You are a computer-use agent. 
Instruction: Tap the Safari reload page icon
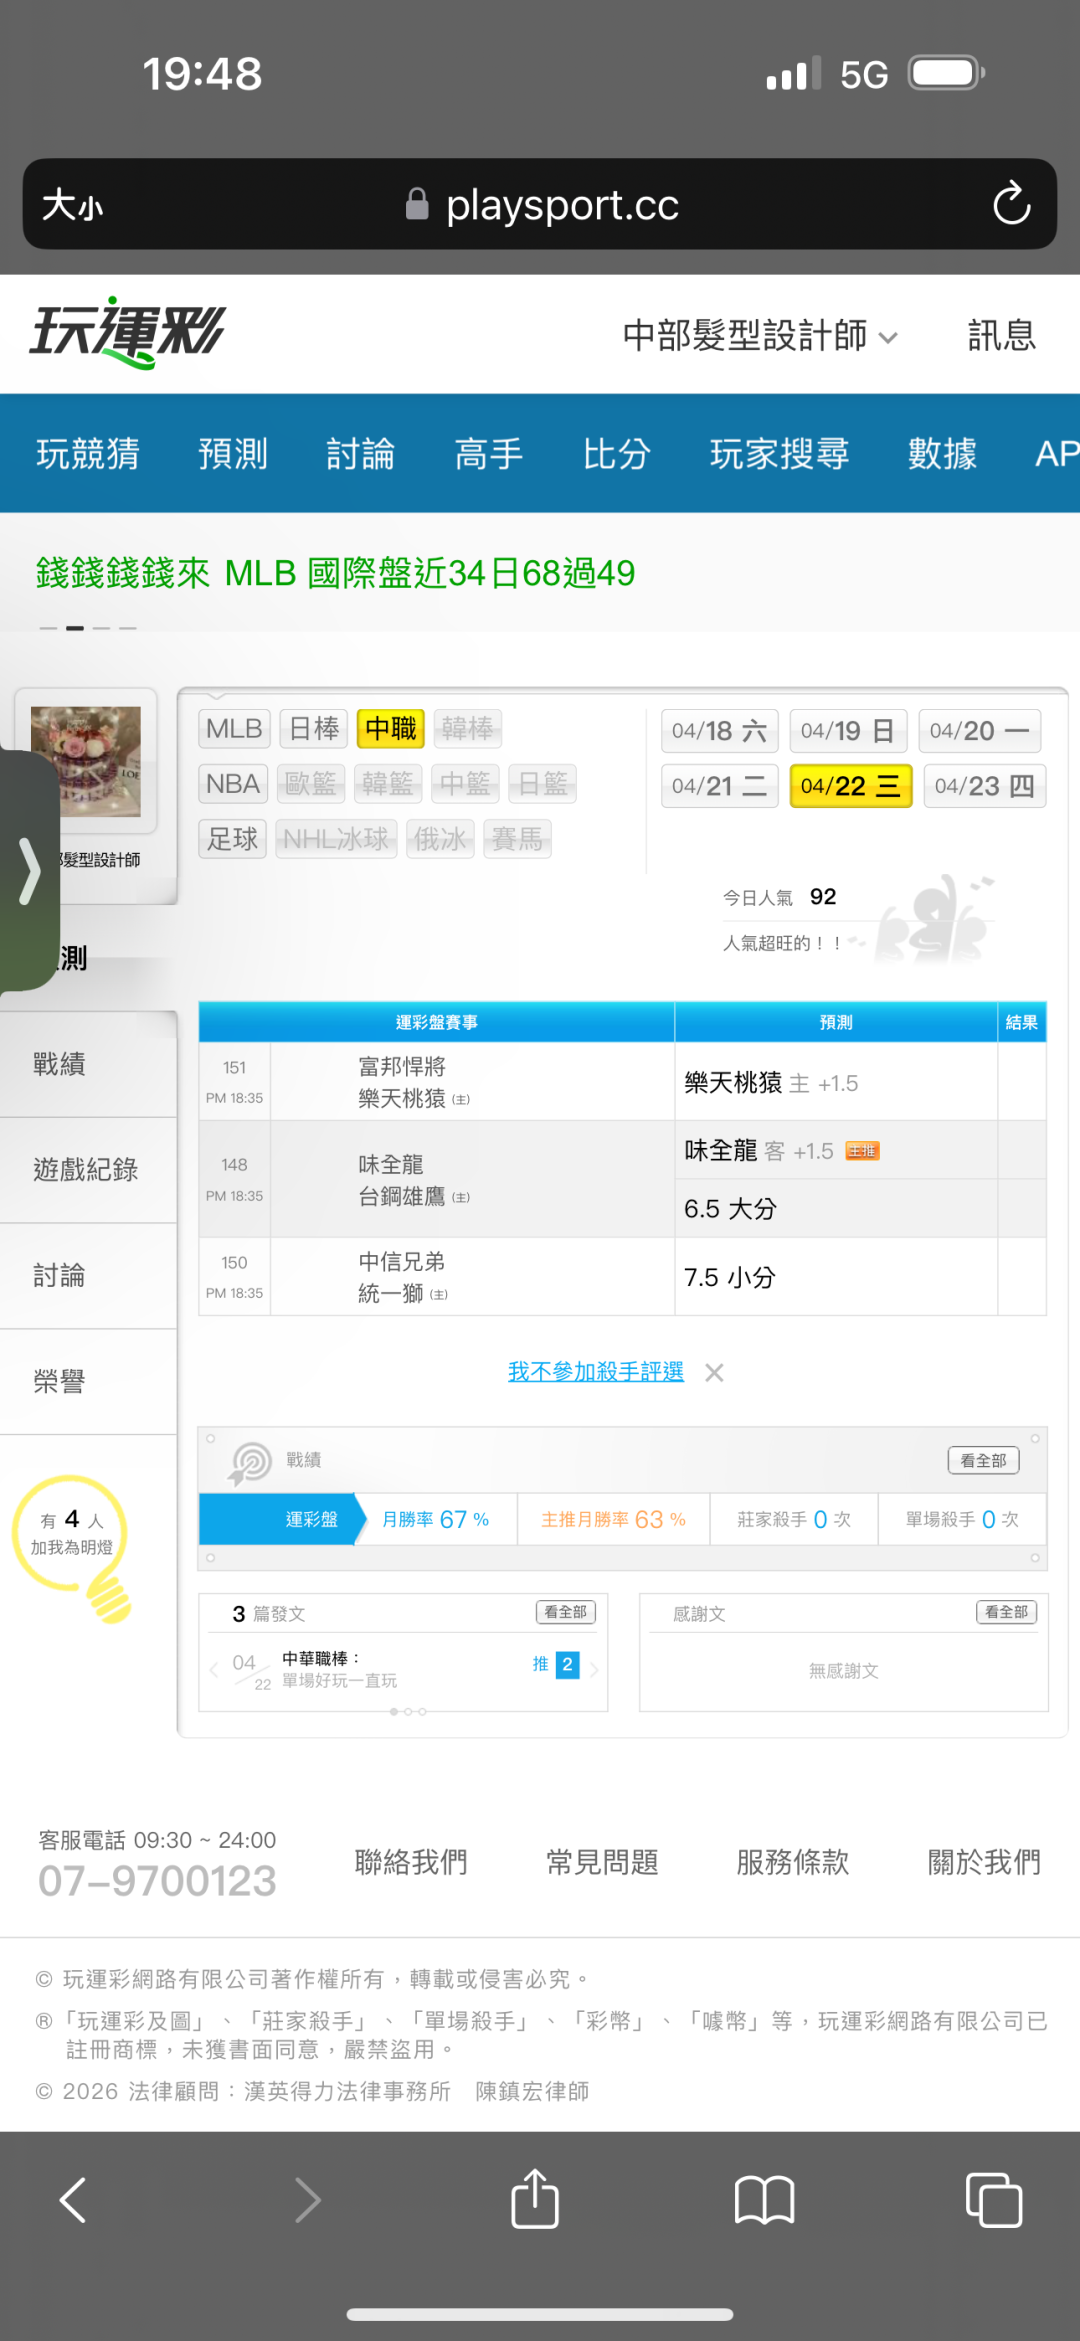[1011, 204]
